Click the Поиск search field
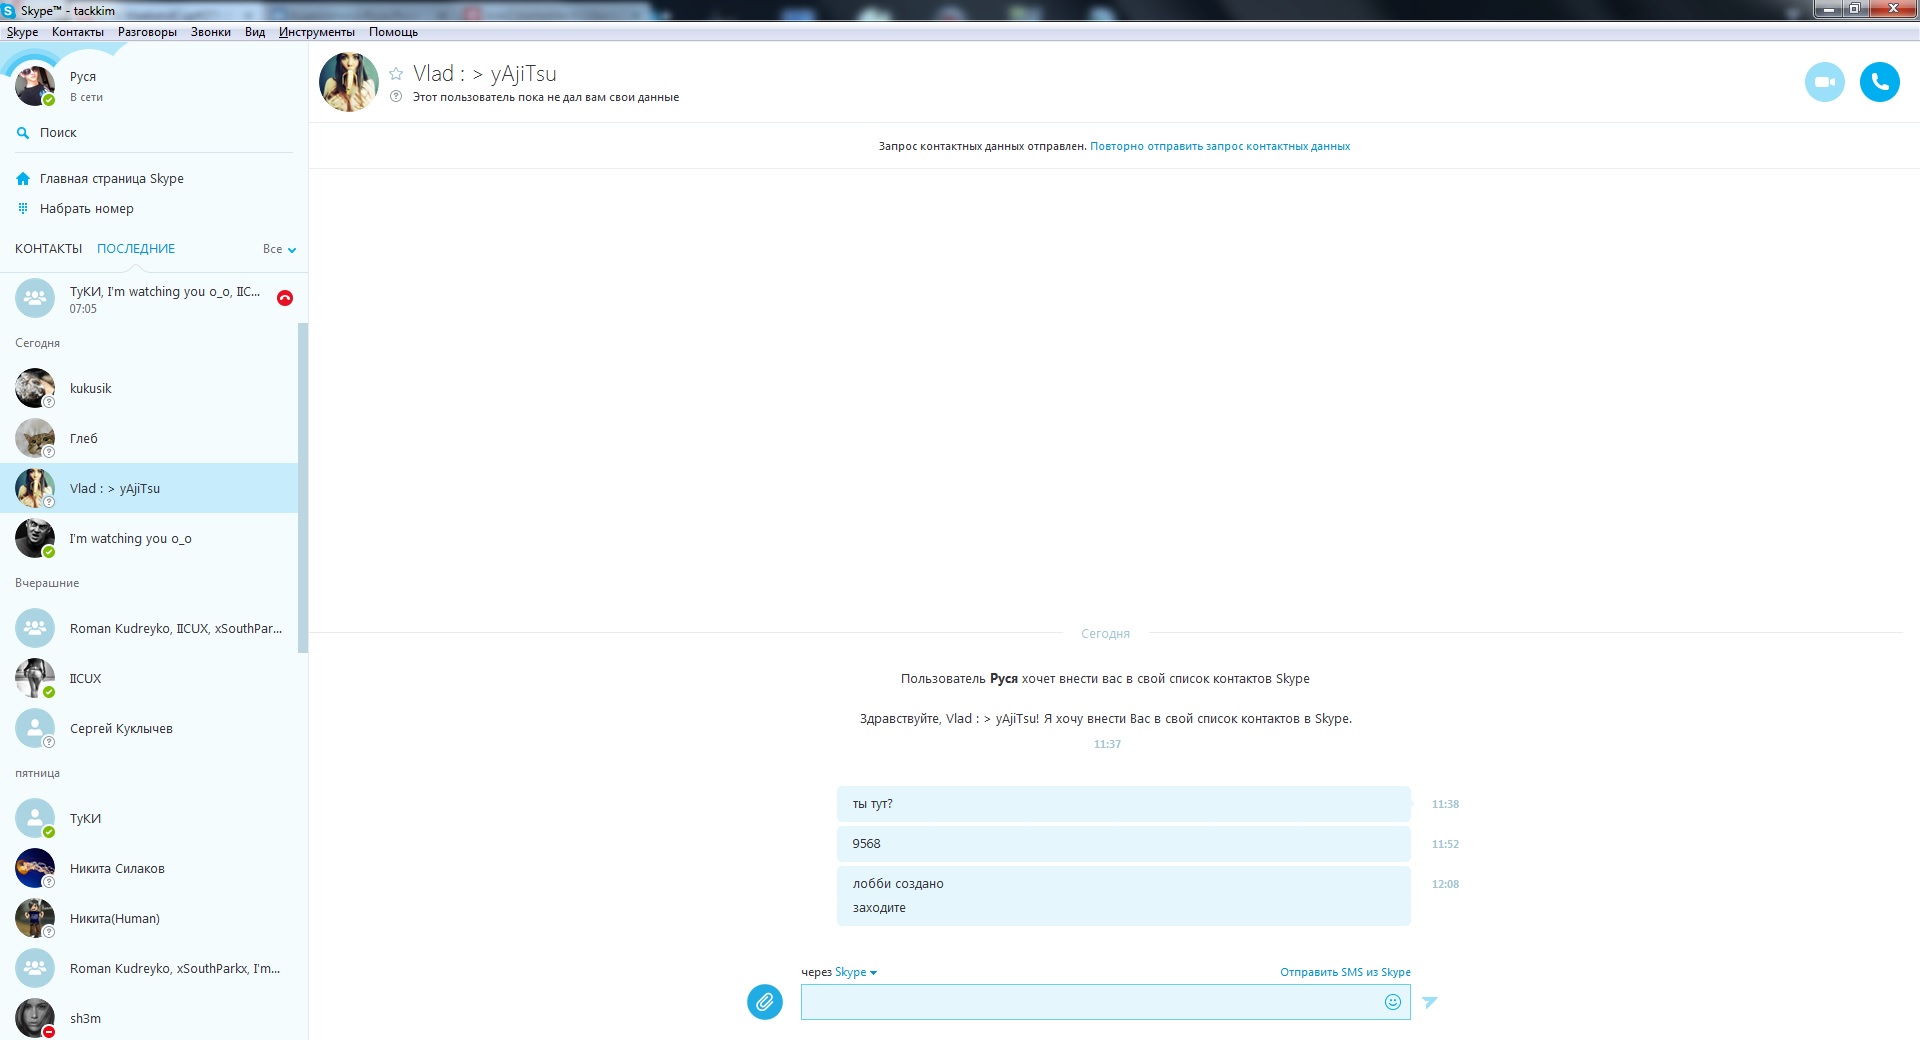The image size is (1920, 1040). click(x=153, y=133)
